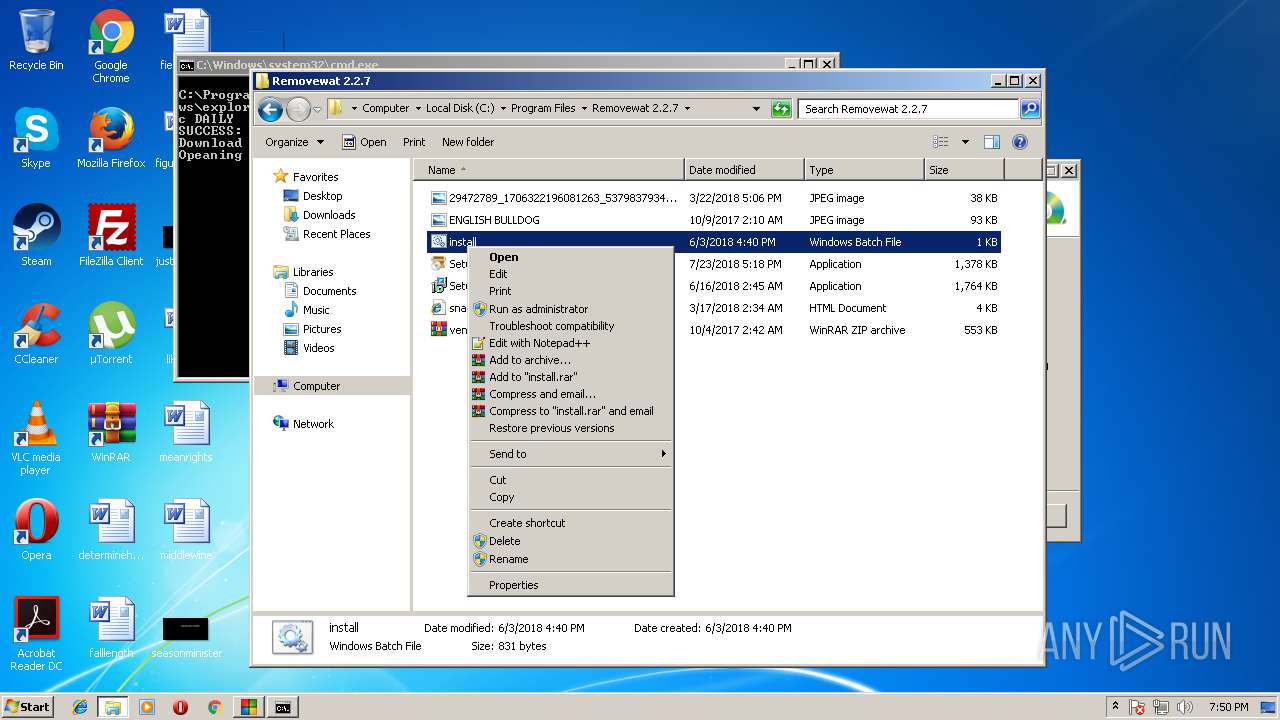
Task: Change view icon in Explorer toolbar
Action: (x=939, y=142)
